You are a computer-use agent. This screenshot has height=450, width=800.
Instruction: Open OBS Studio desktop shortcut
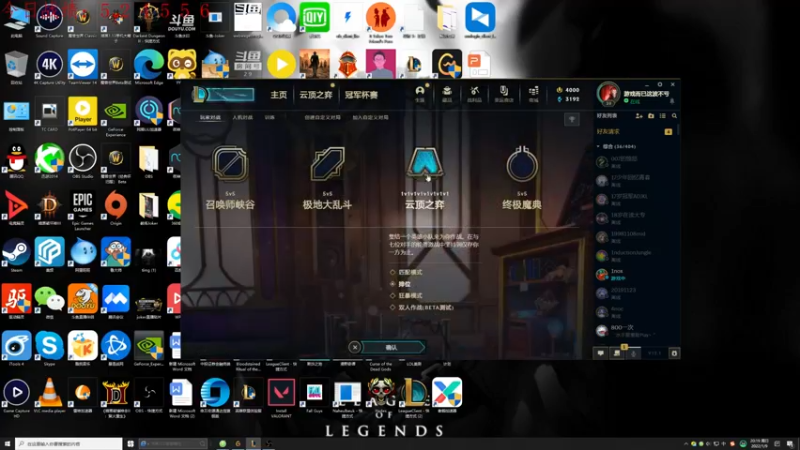pyautogui.click(x=83, y=161)
